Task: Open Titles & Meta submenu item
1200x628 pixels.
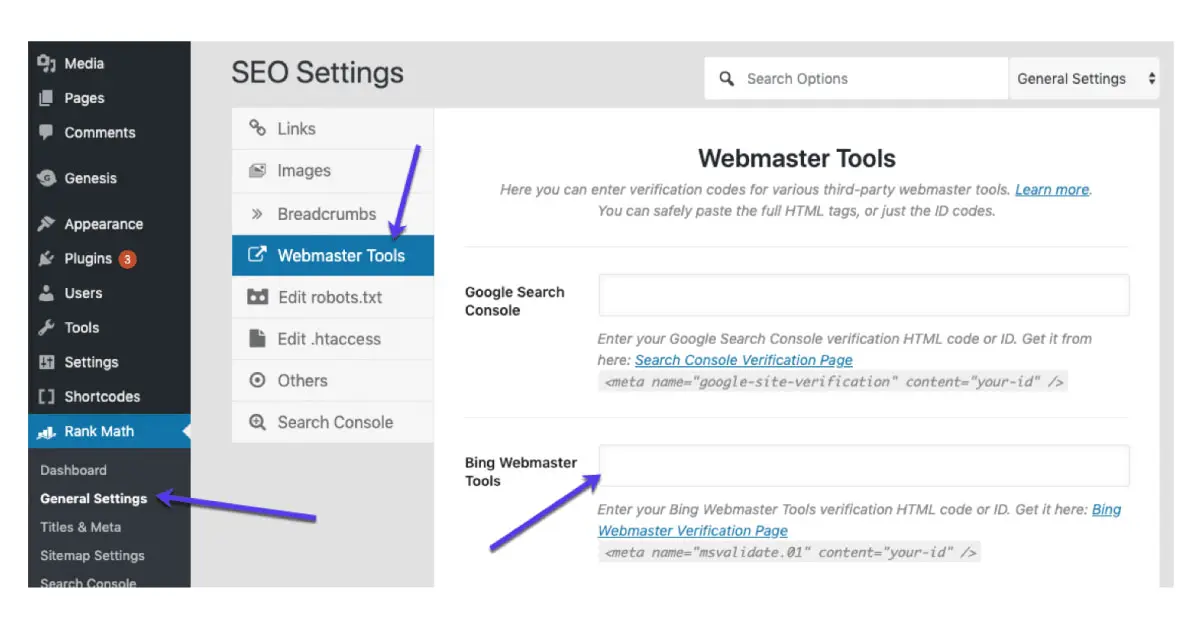Action: (80, 527)
